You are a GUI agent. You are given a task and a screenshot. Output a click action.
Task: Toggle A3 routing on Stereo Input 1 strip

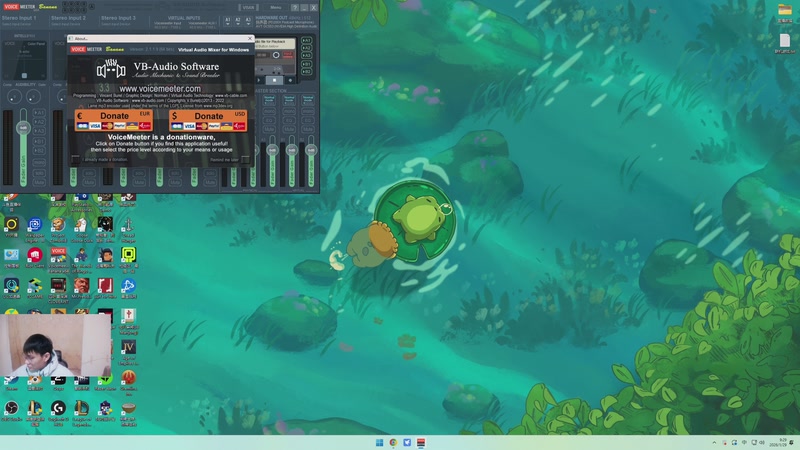39,131
